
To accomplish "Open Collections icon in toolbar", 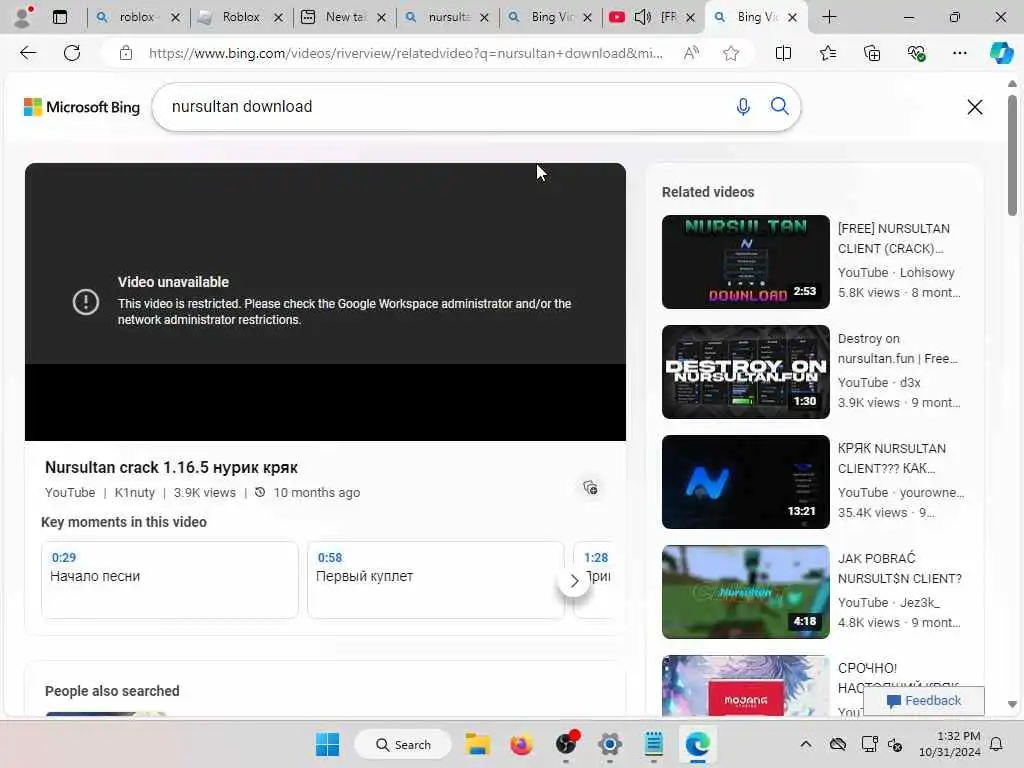I will coord(872,53).
